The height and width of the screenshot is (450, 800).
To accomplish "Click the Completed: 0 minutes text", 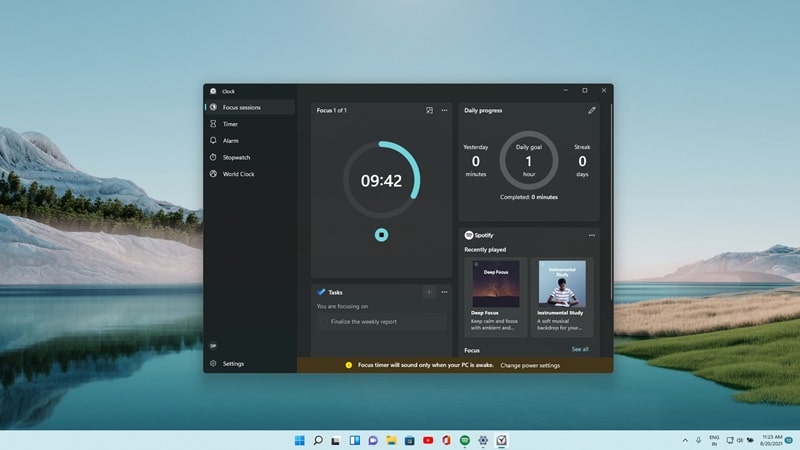I will click(x=529, y=197).
